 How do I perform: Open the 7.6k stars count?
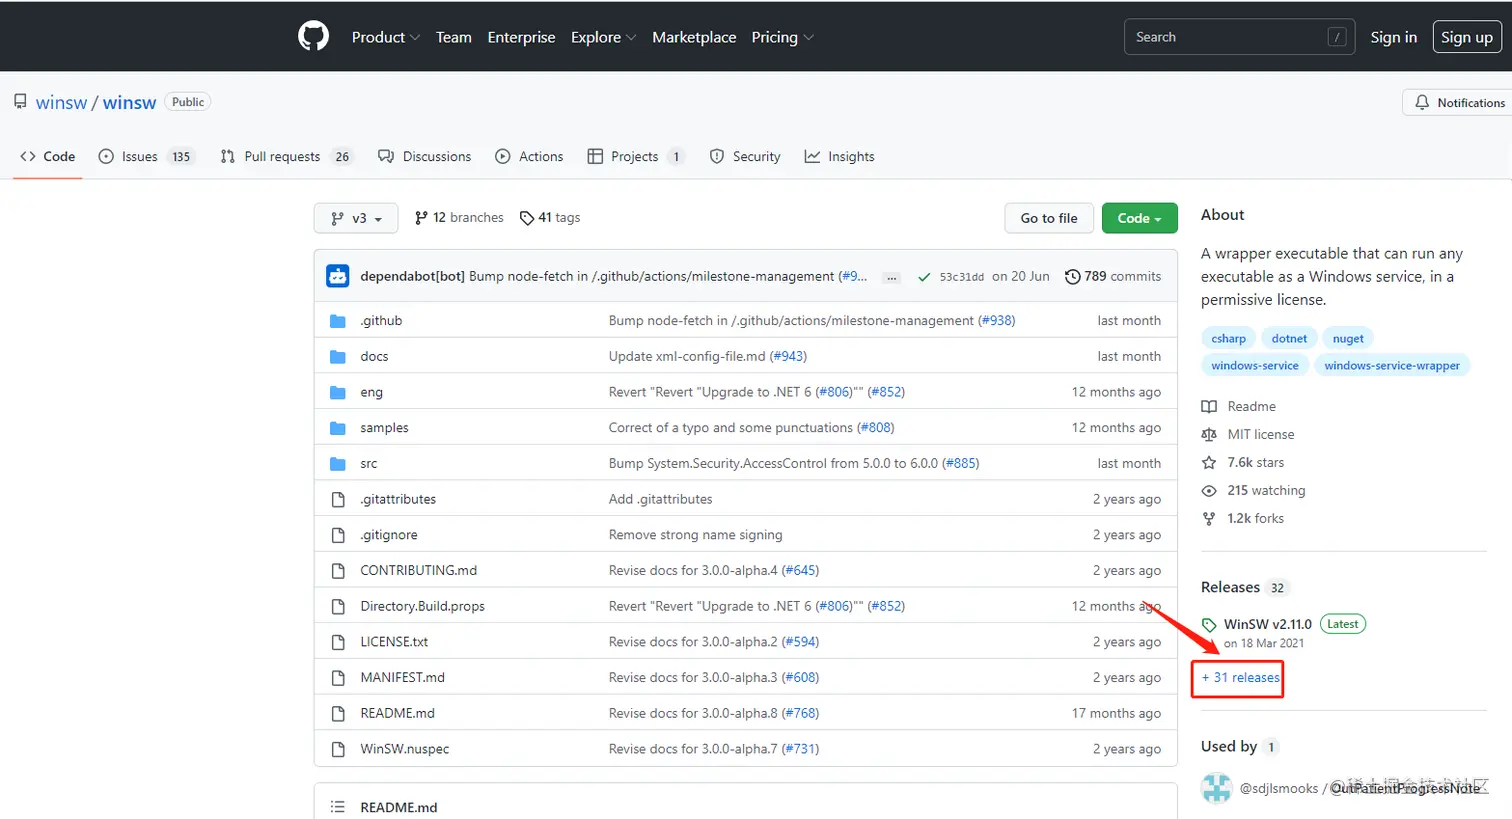coord(1255,462)
